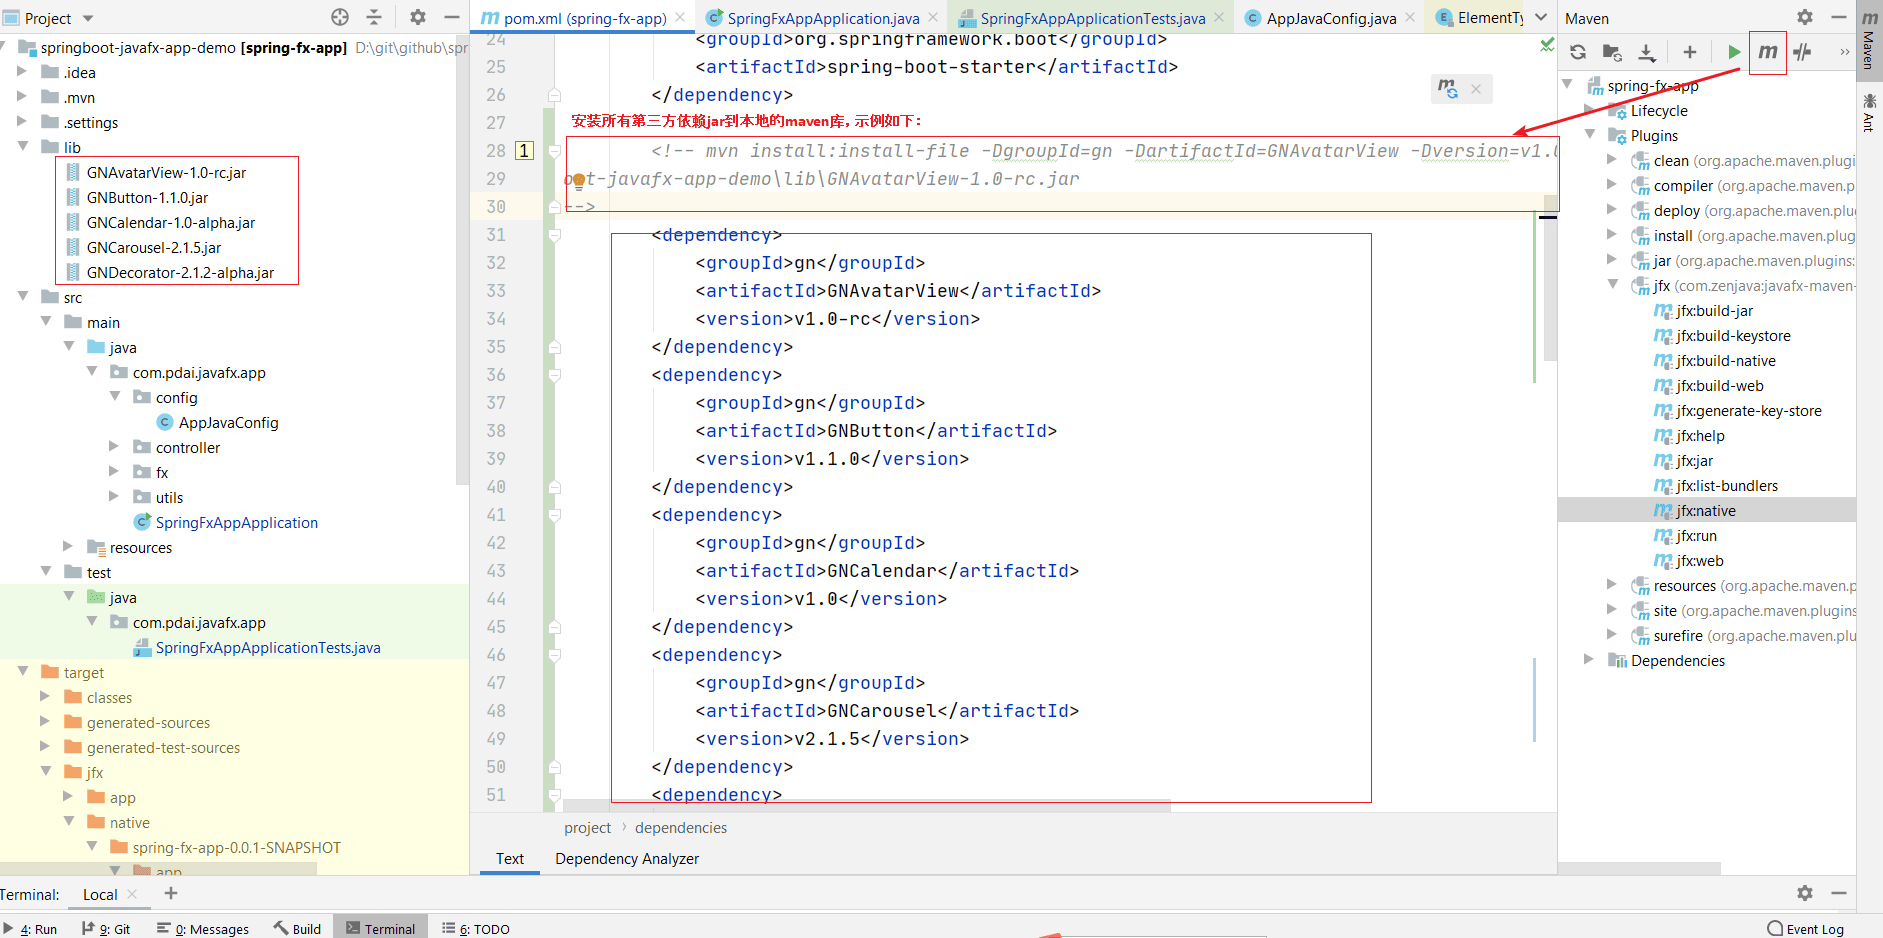Toggle fold marker at line 36 dependency
Image resolution: width=1883 pixels, height=938 pixels.
tap(554, 375)
